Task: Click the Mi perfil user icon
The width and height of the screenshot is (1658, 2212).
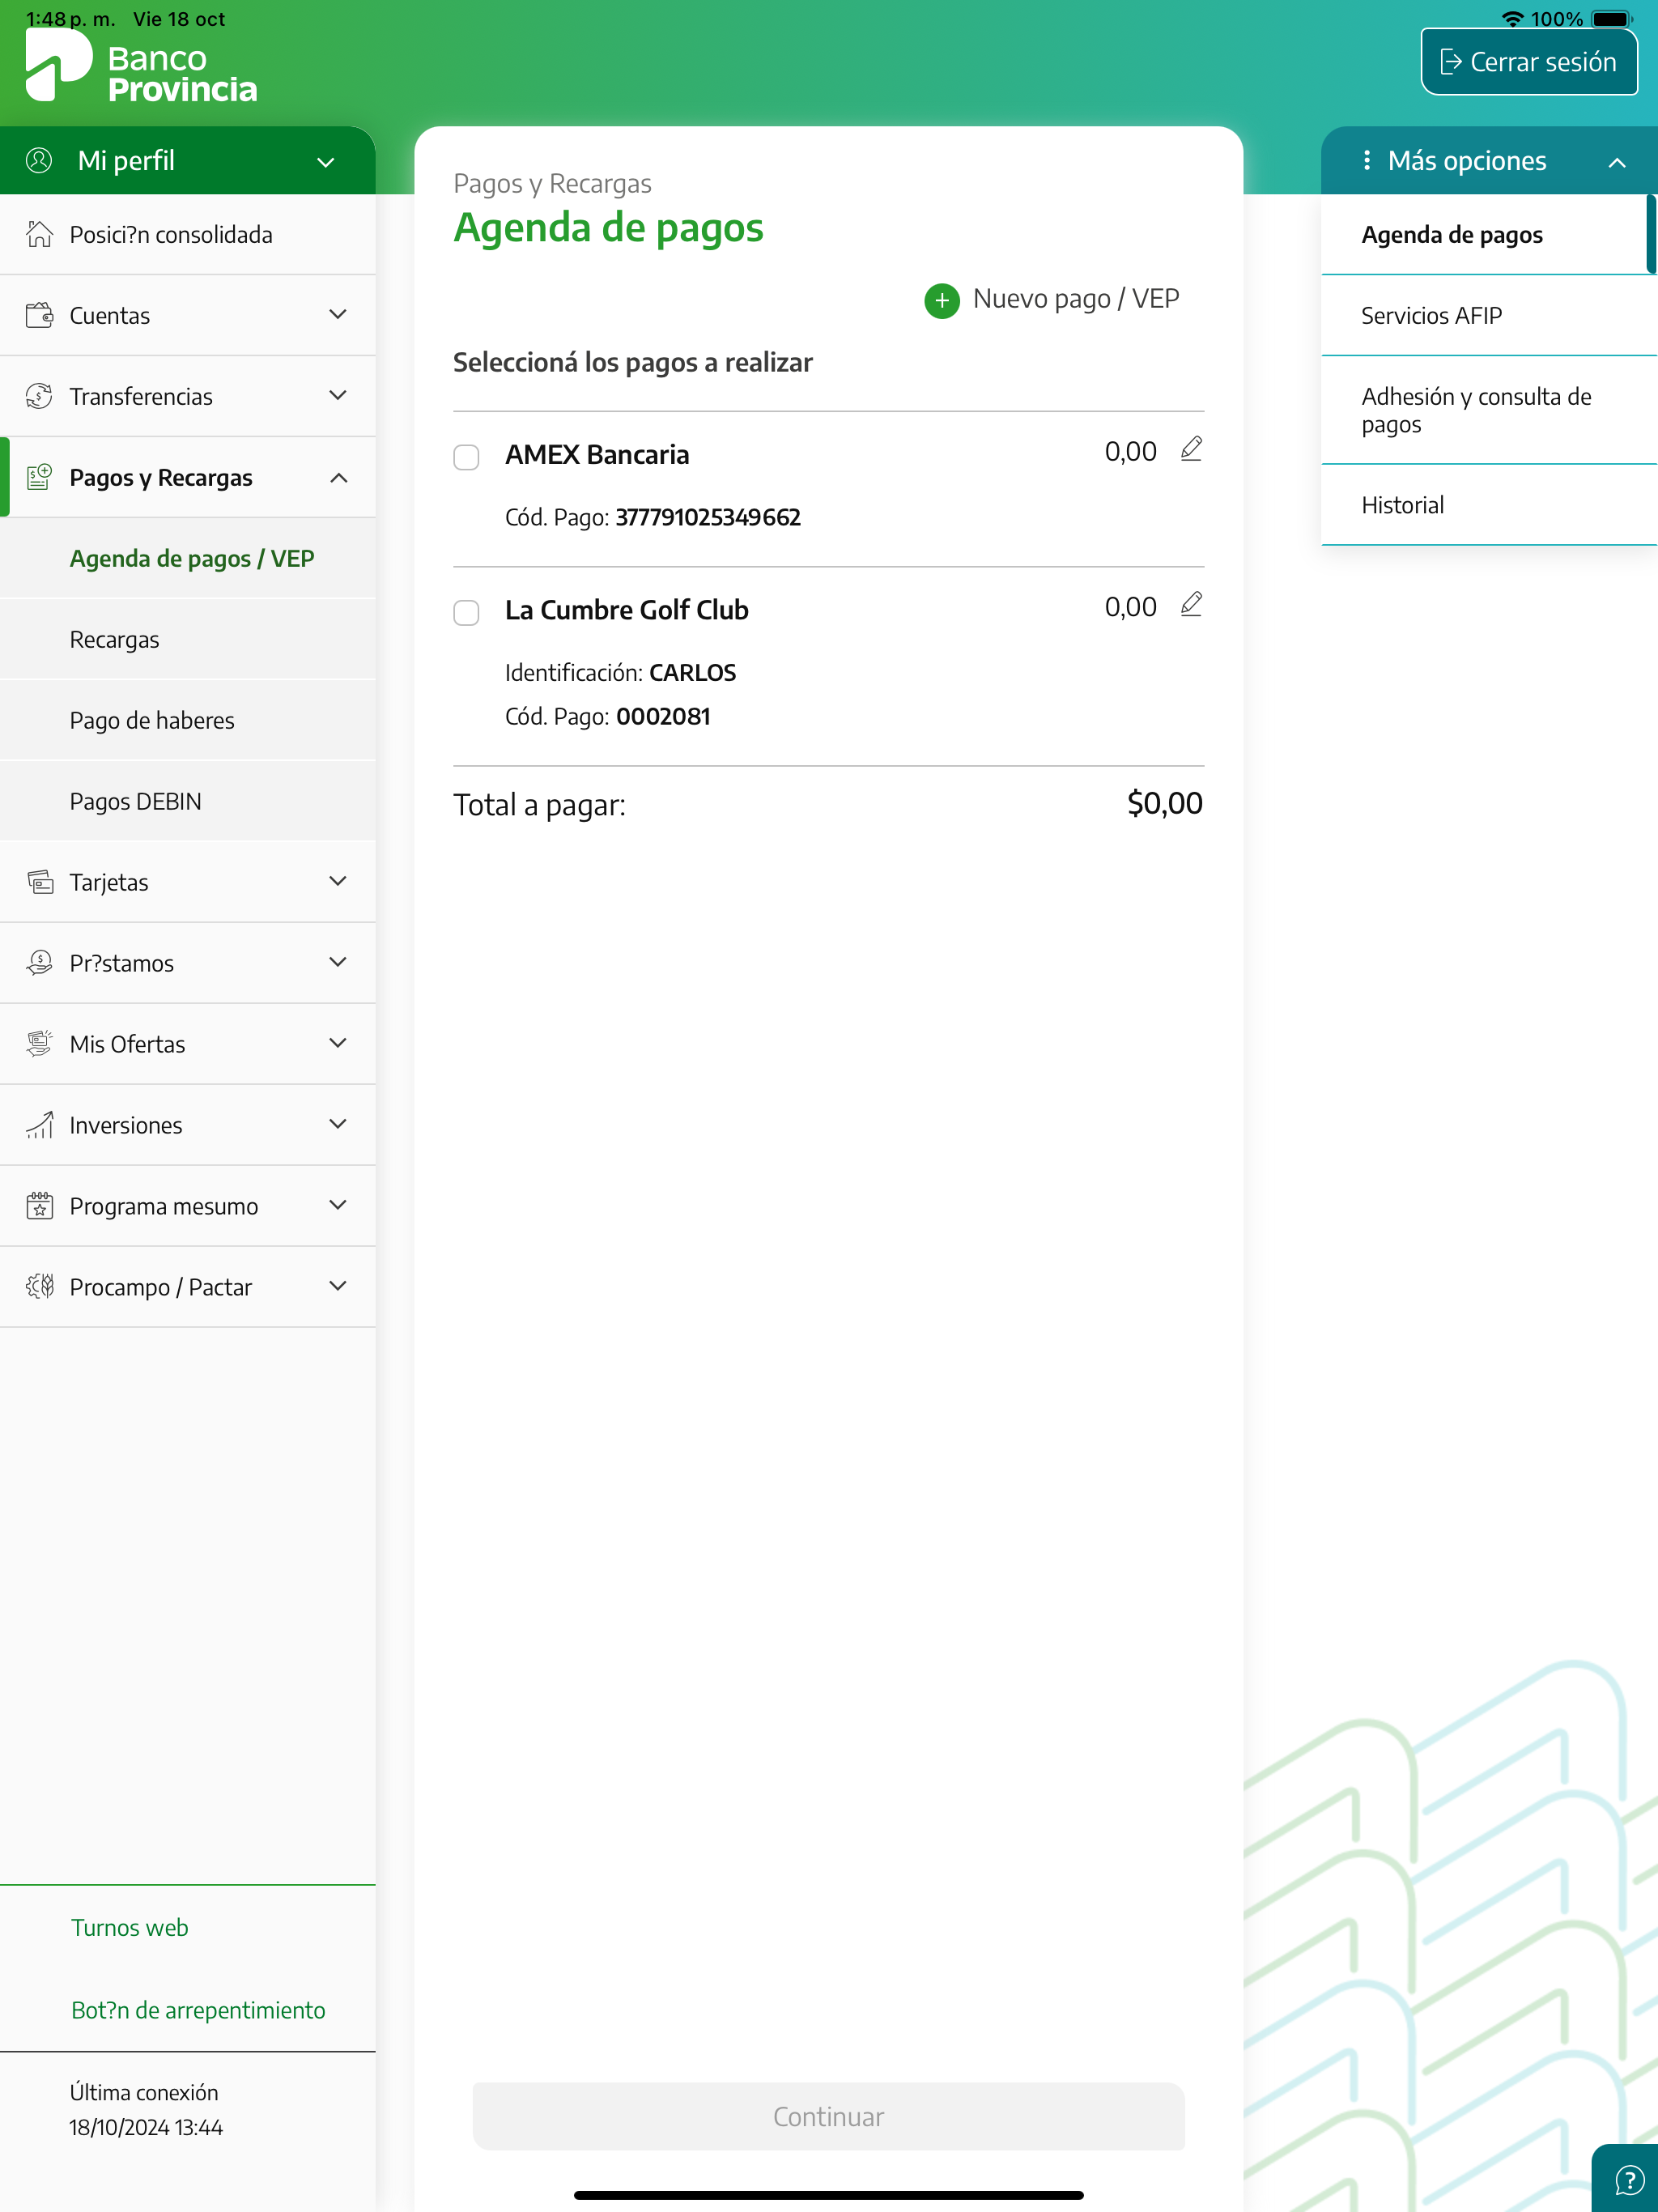Action: click(x=39, y=160)
